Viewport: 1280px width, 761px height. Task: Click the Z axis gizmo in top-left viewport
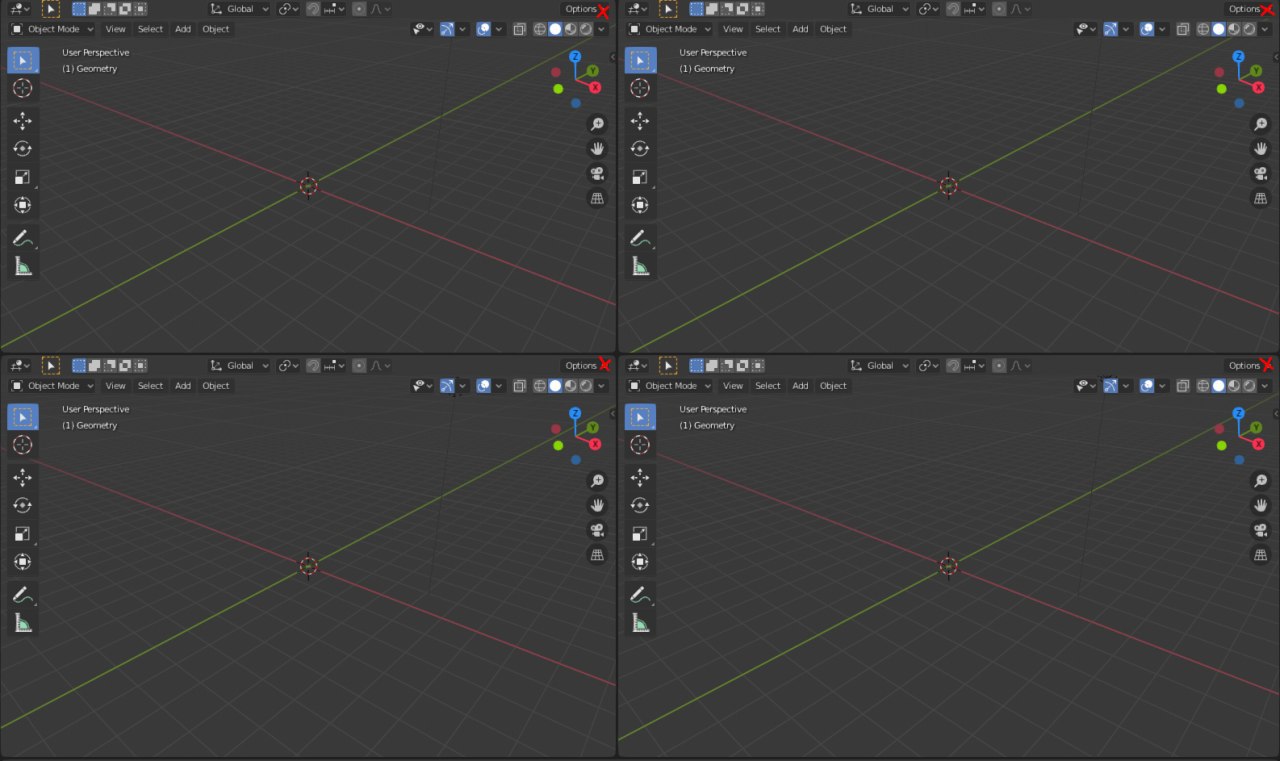575,57
